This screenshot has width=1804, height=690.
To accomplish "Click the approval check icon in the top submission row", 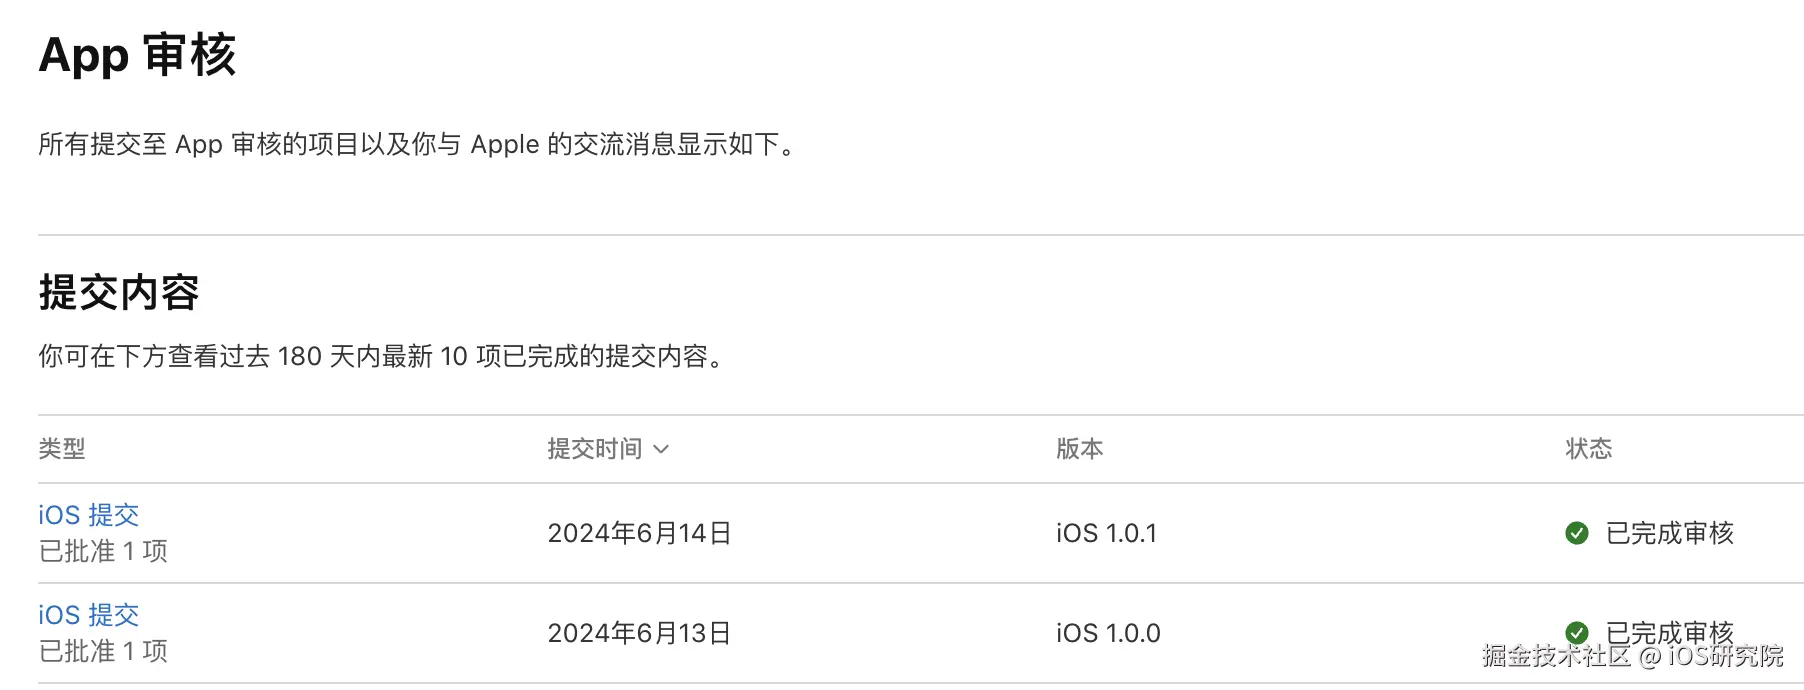I will [x=1577, y=533].
